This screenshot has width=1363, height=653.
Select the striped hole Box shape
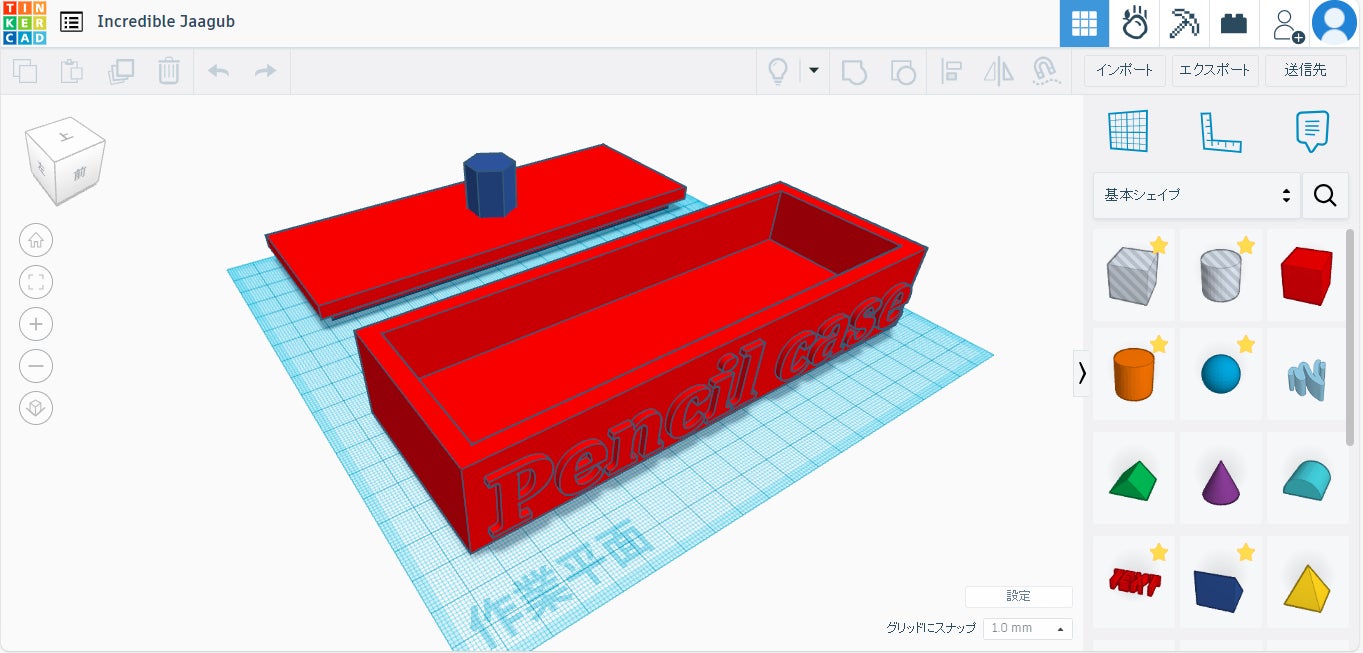pyautogui.click(x=1133, y=274)
